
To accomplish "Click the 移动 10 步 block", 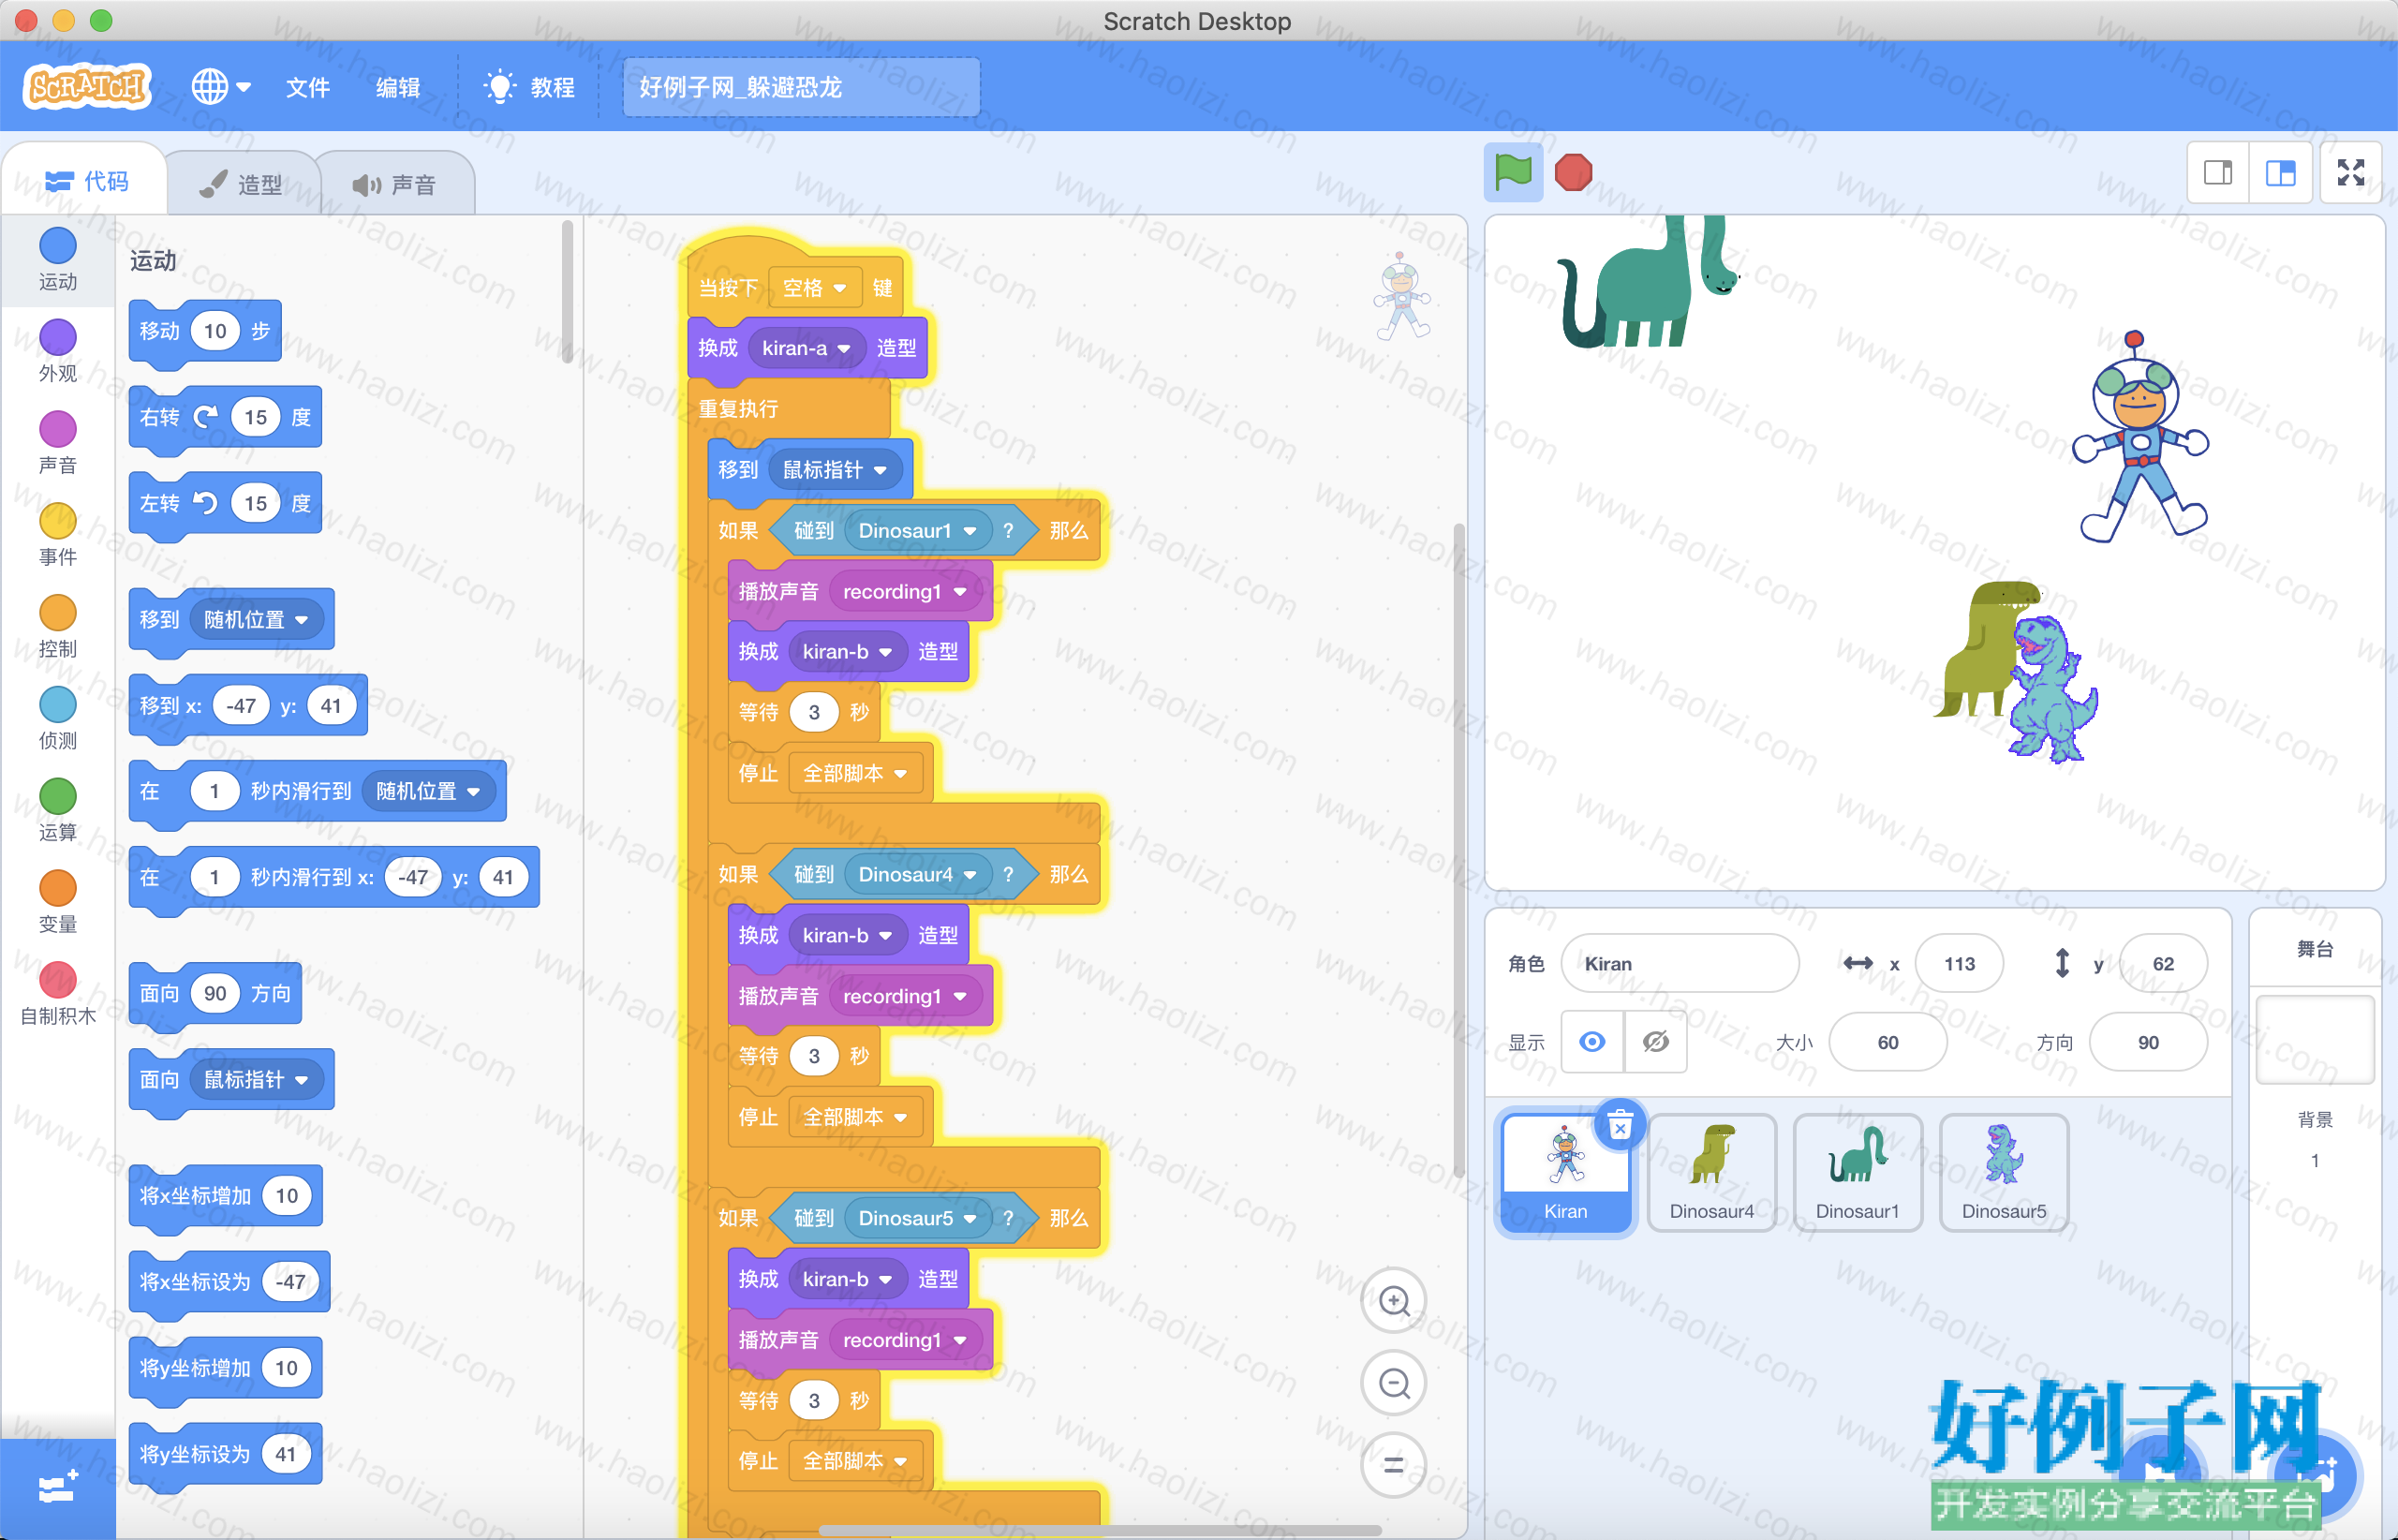I will click(205, 331).
